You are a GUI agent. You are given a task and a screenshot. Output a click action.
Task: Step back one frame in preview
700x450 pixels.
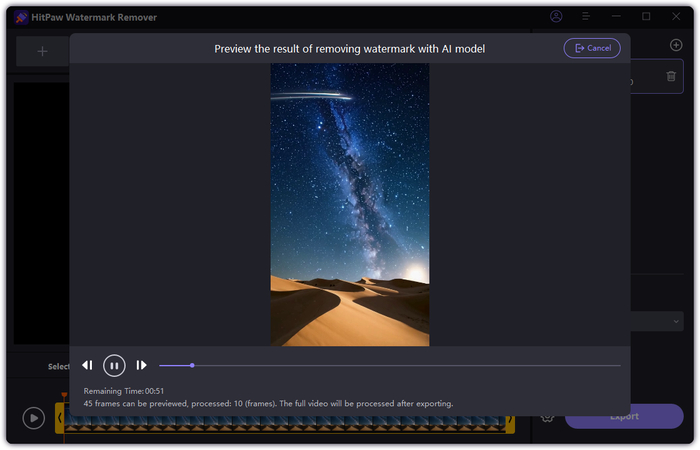pos(88,366)
